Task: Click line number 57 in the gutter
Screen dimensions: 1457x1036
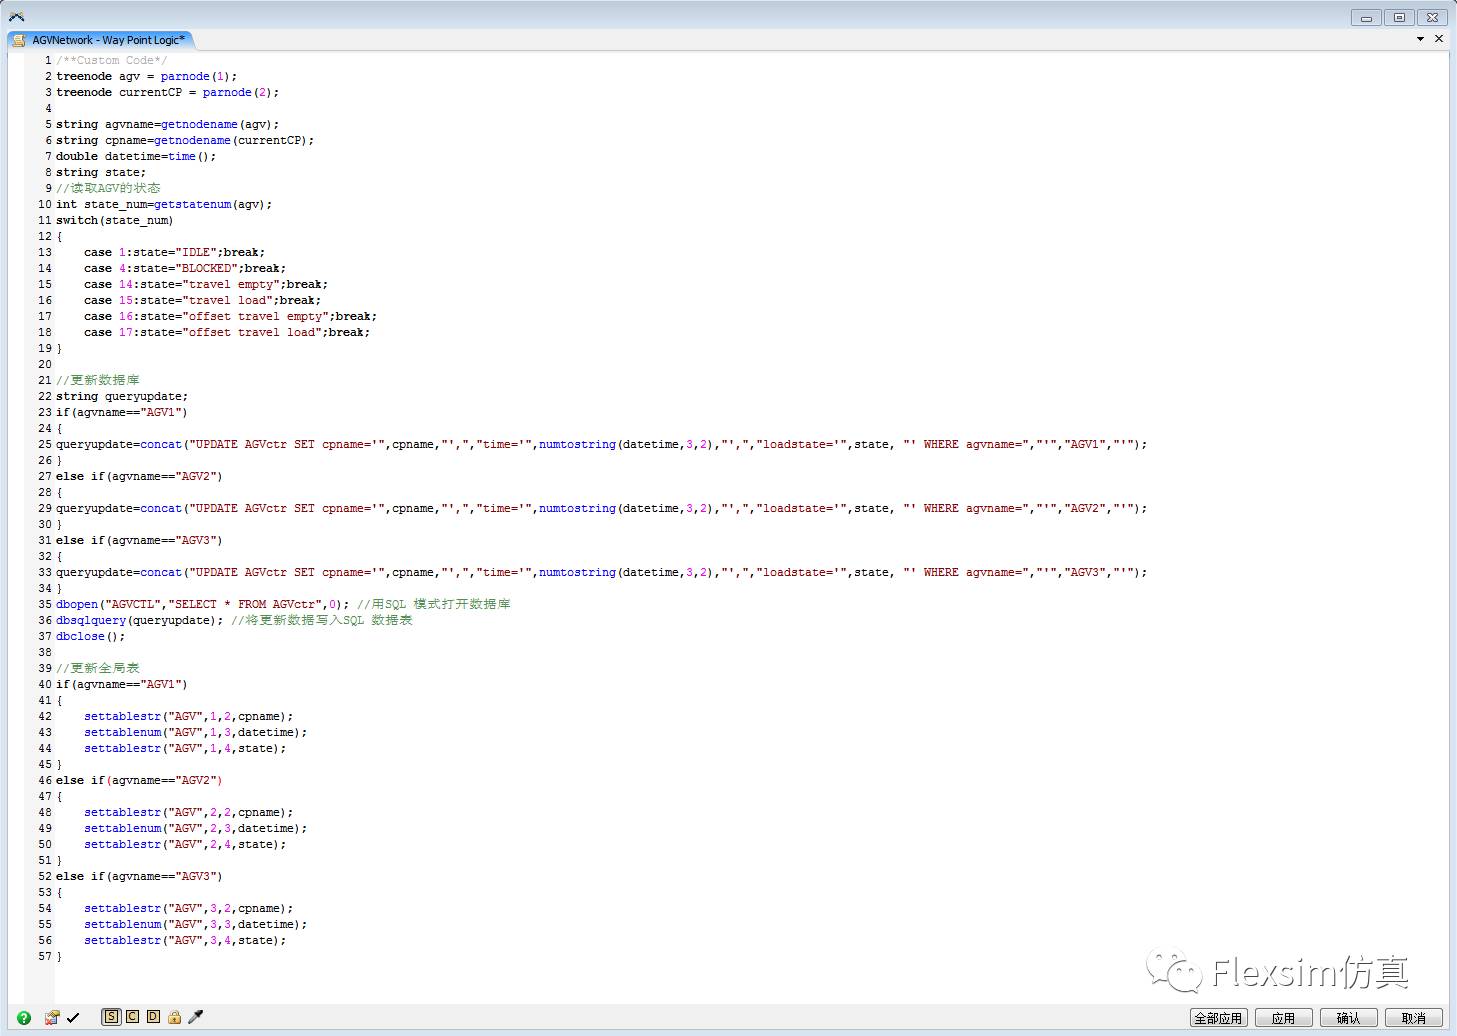Action: coord(45,956)
